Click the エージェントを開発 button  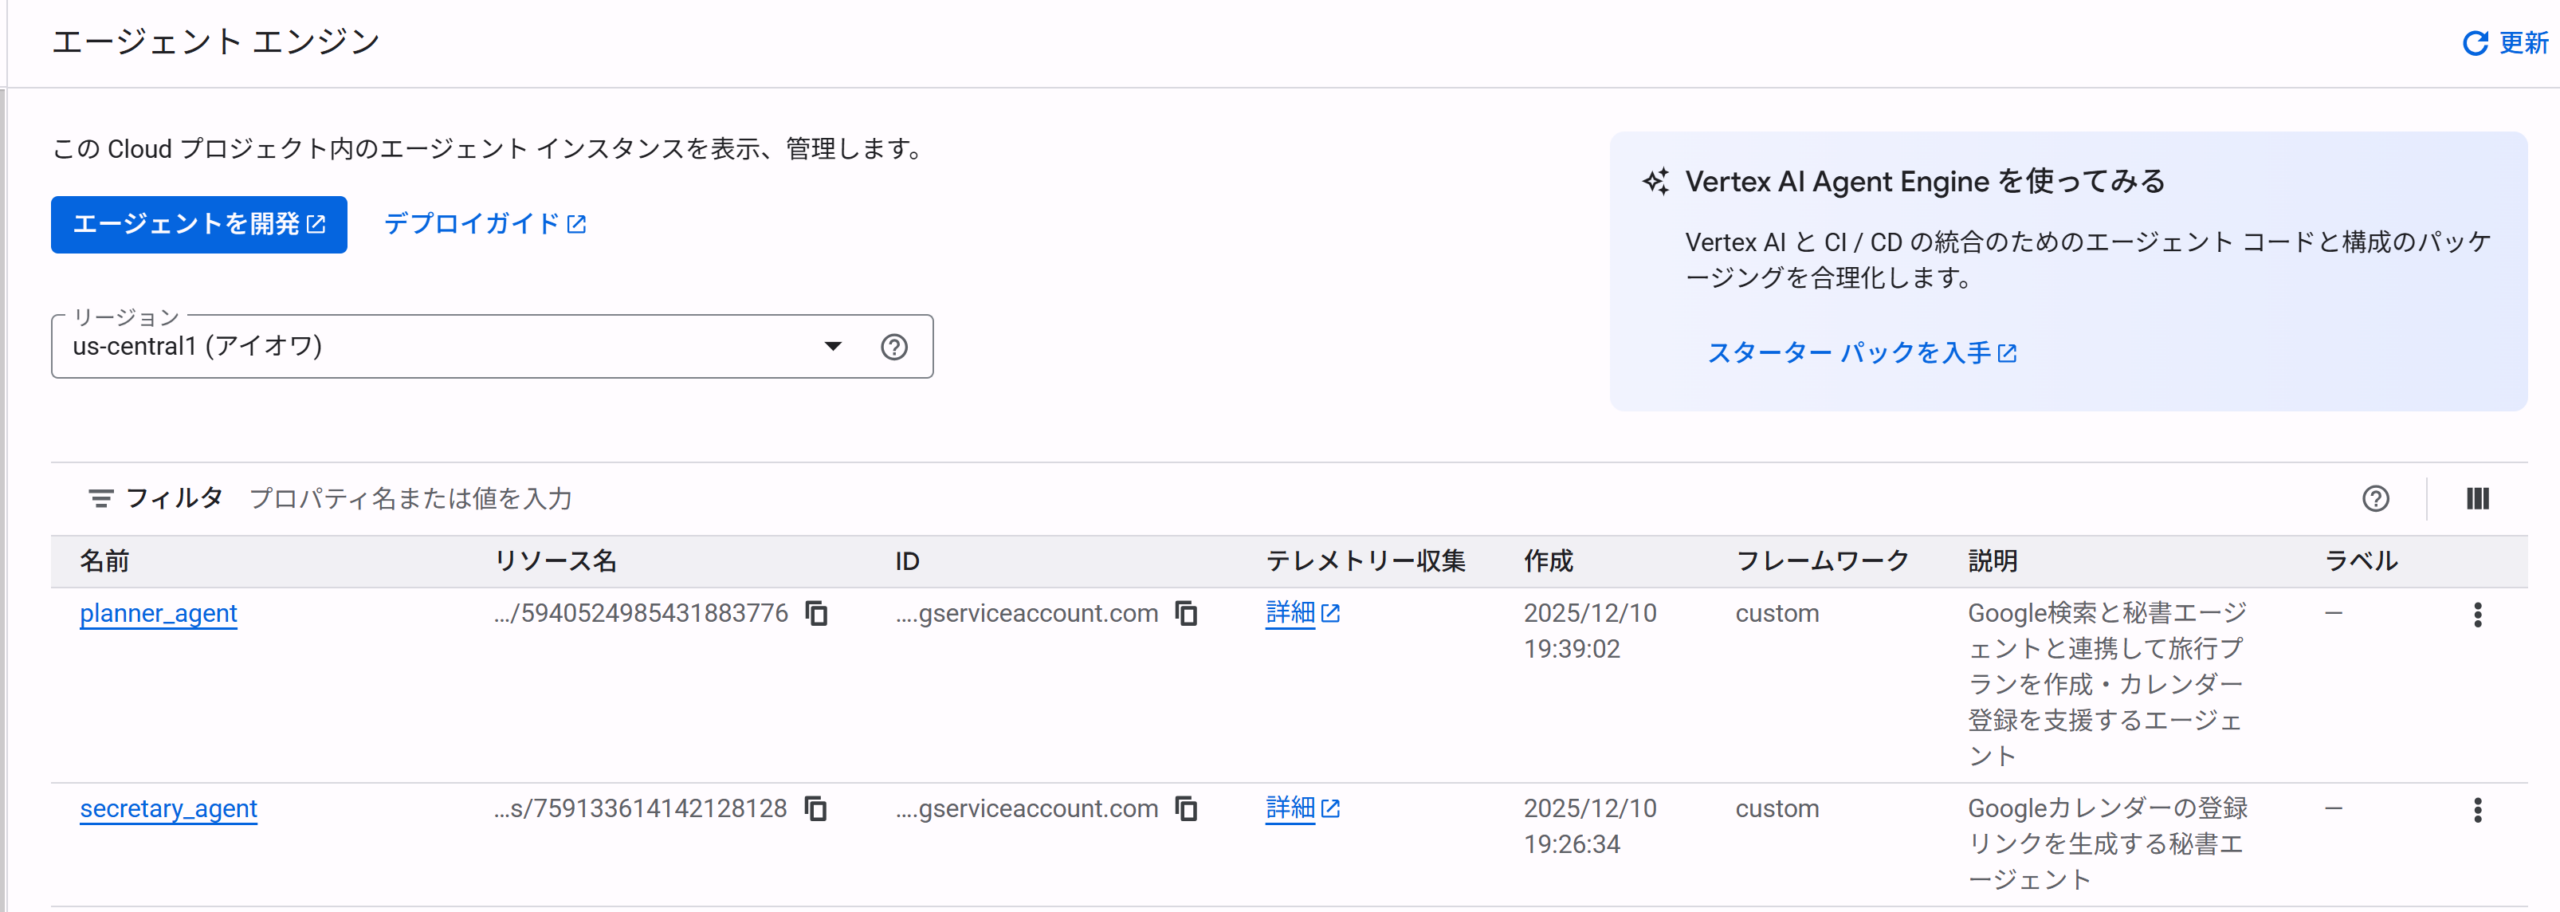pyautogui.click(x=199, y=224)
